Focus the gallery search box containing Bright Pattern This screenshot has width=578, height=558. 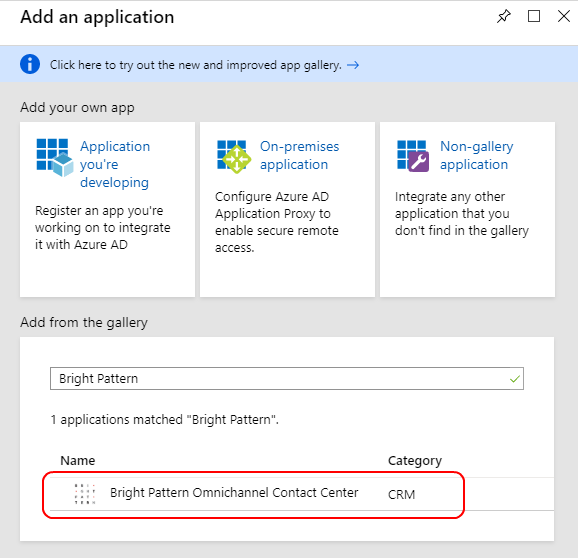(287, 379)
